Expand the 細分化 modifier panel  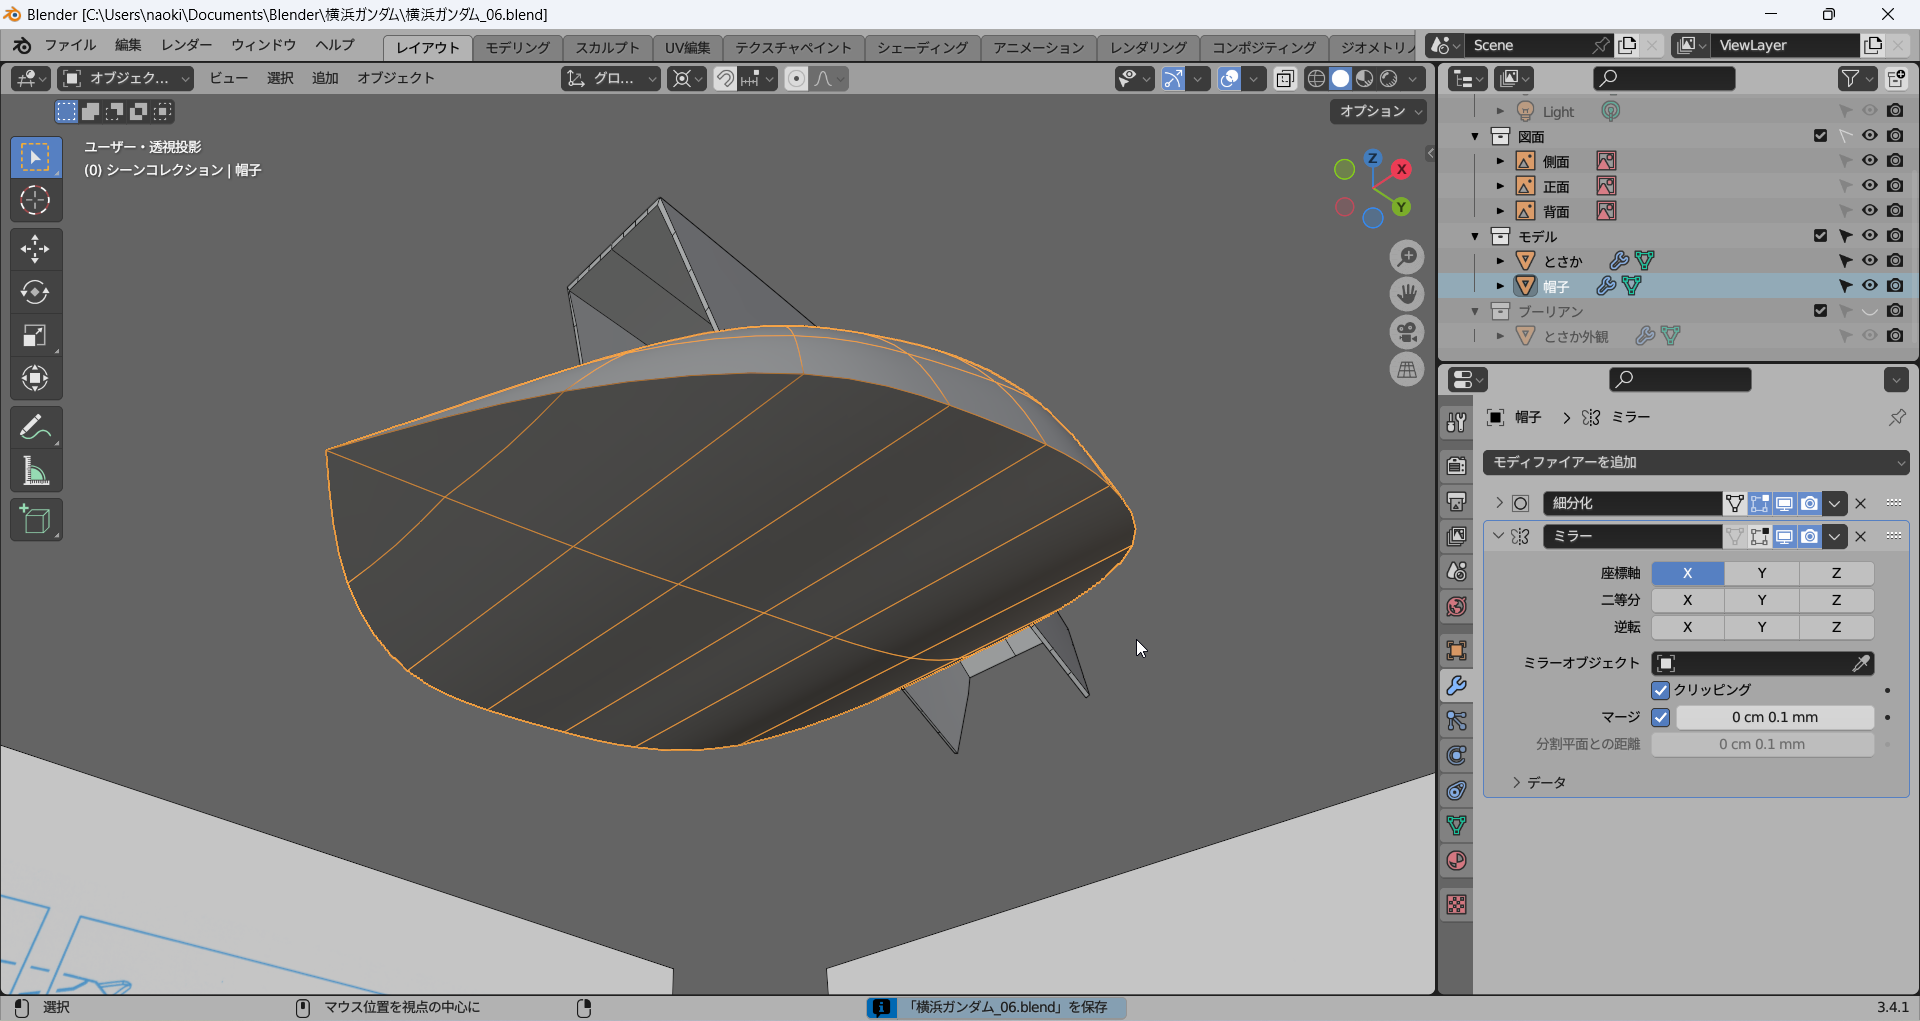[1499, 503]
